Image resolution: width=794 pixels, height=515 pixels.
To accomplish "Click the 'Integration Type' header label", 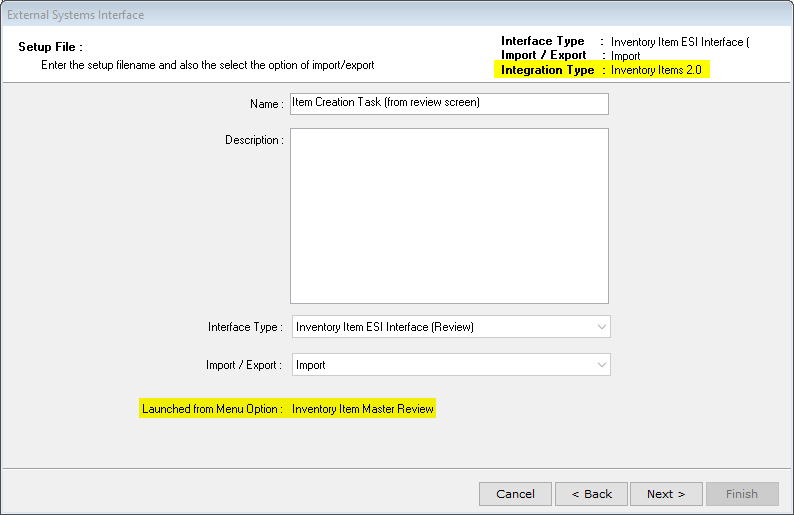I will [547, 70].
